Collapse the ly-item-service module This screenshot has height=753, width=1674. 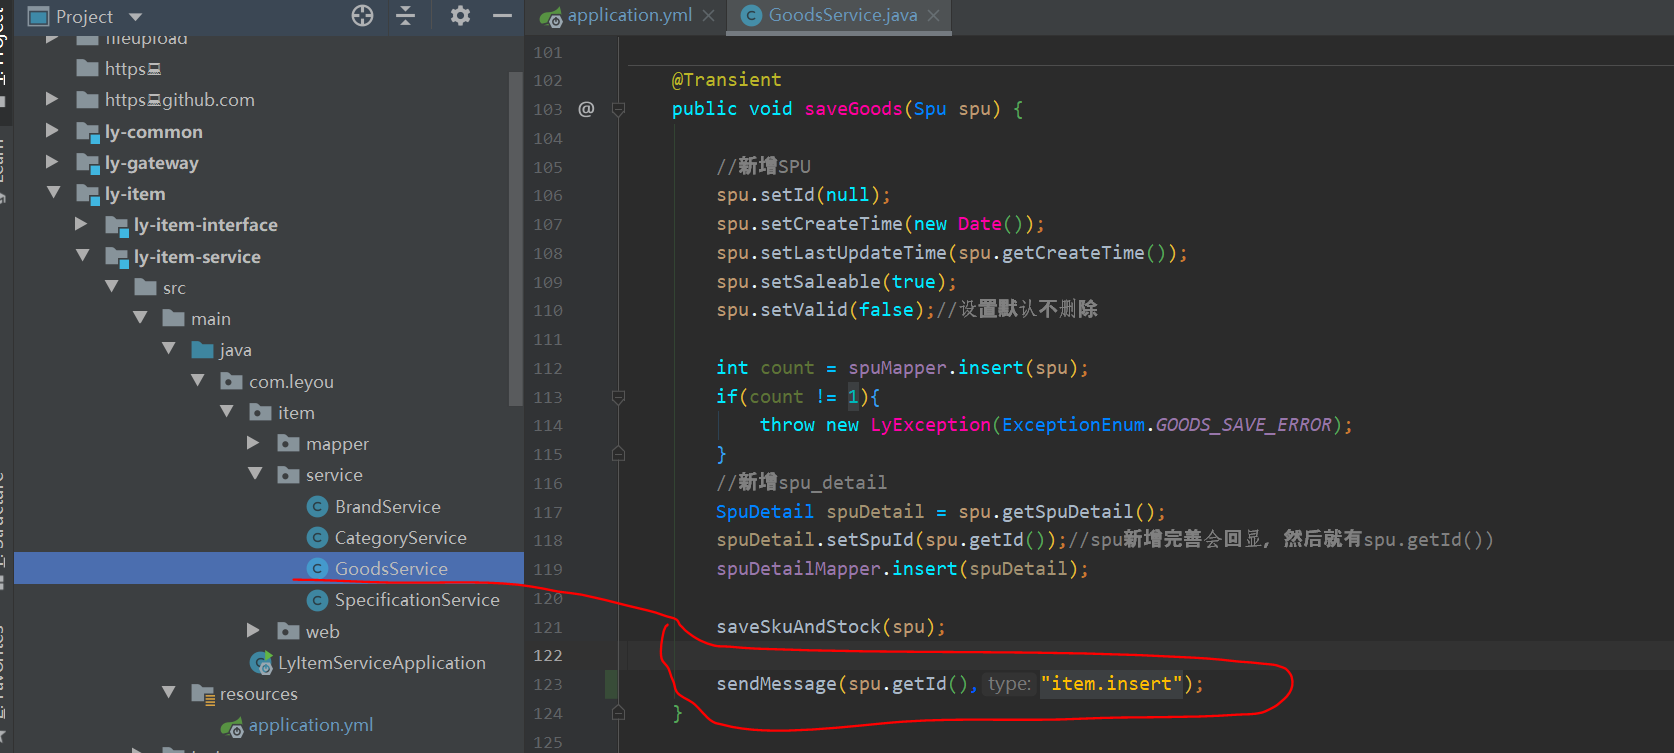tap(82, 255)
